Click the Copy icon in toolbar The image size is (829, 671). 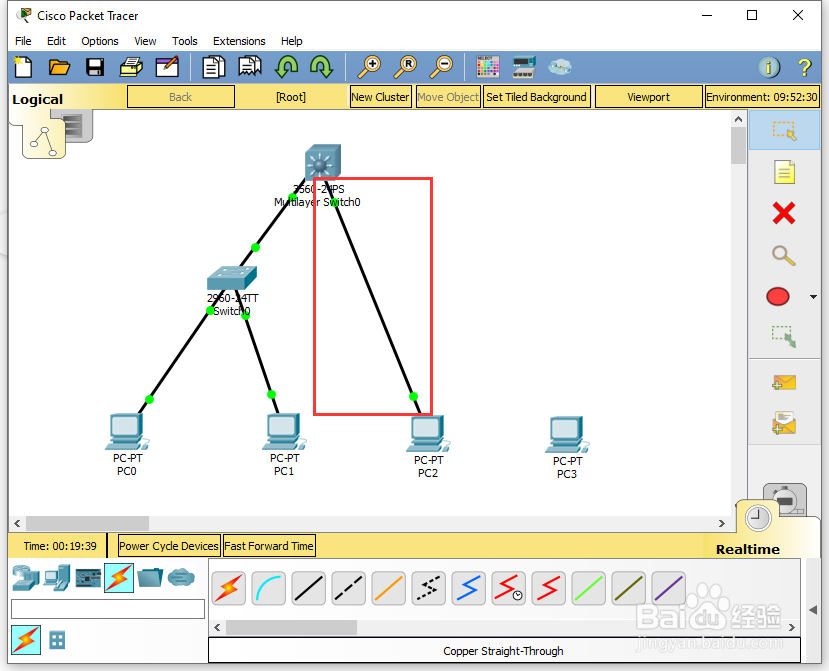point(214,67)
